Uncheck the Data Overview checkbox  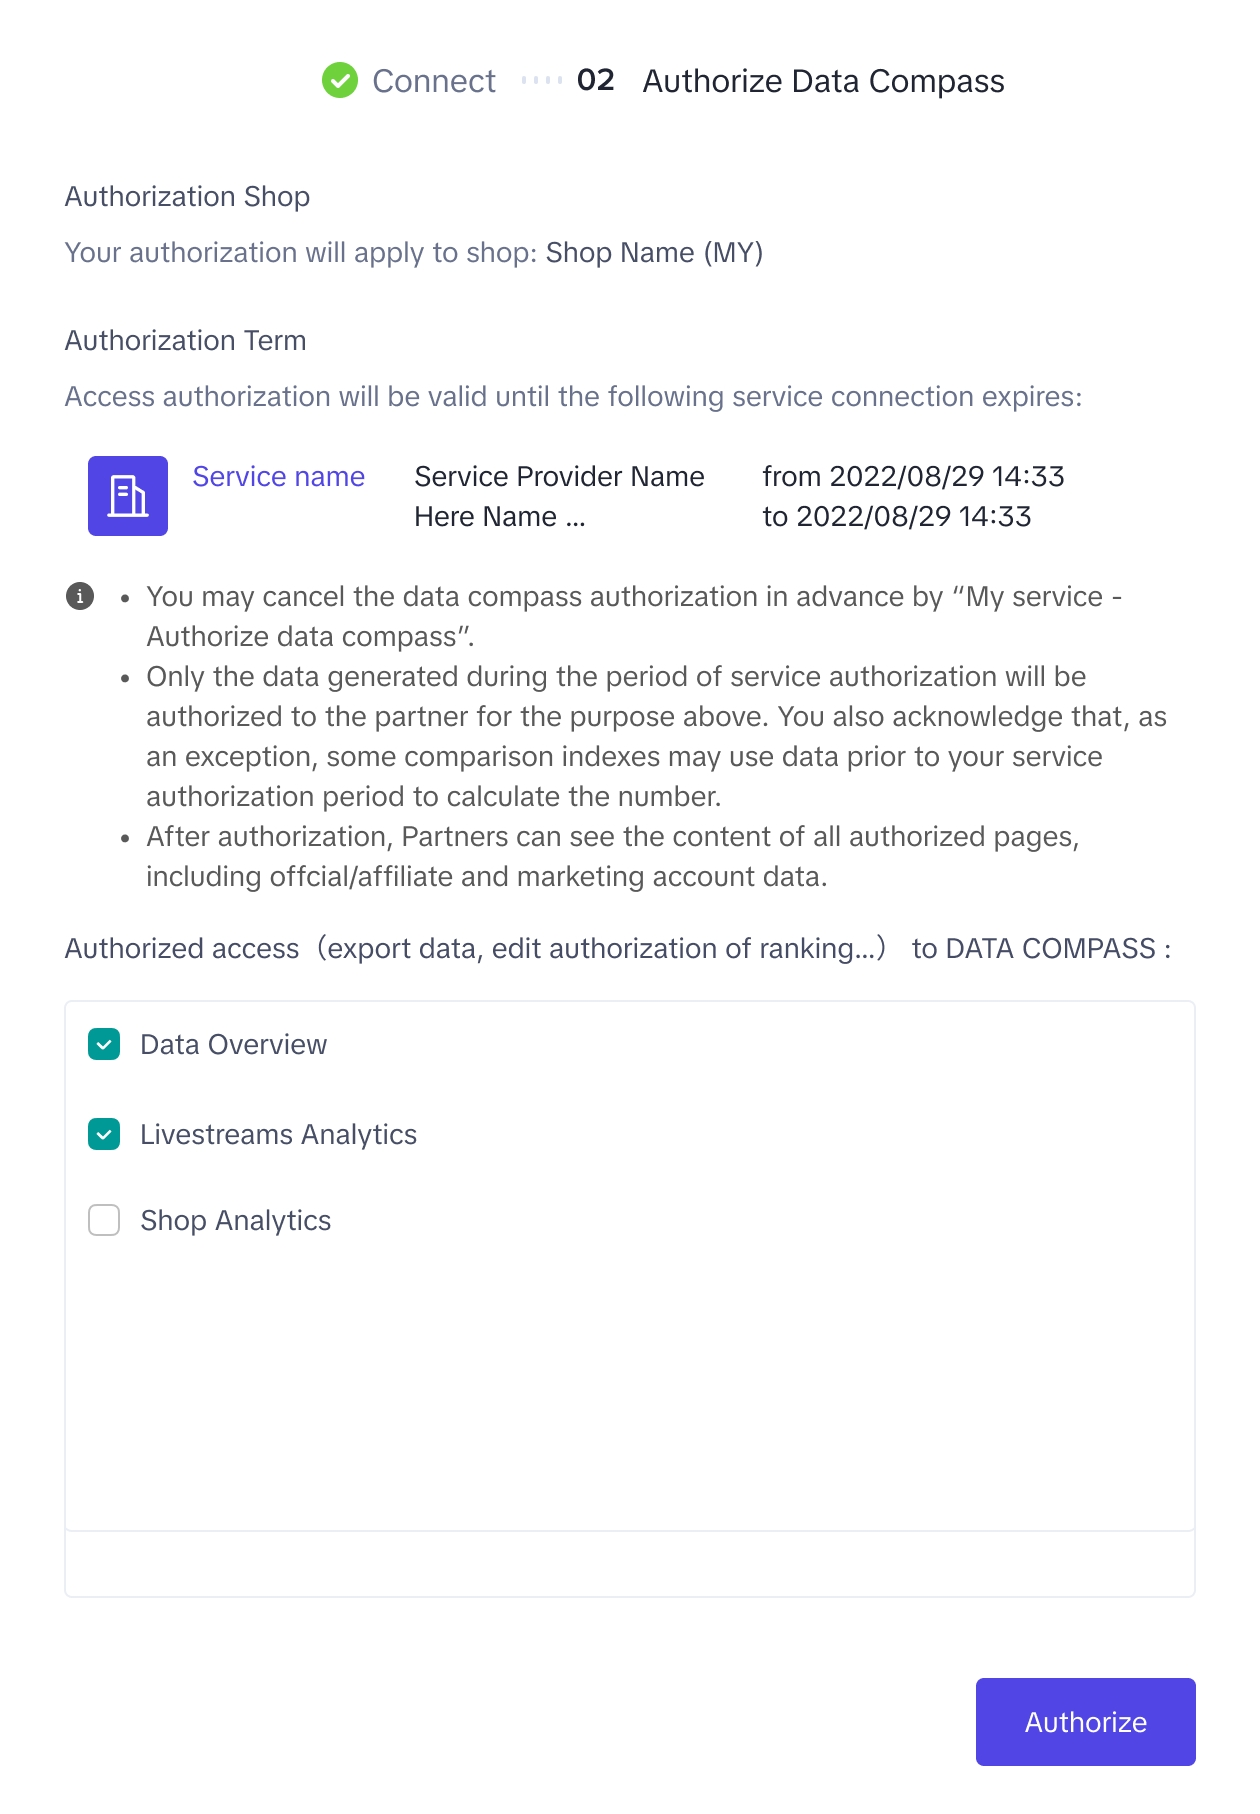104,1044
